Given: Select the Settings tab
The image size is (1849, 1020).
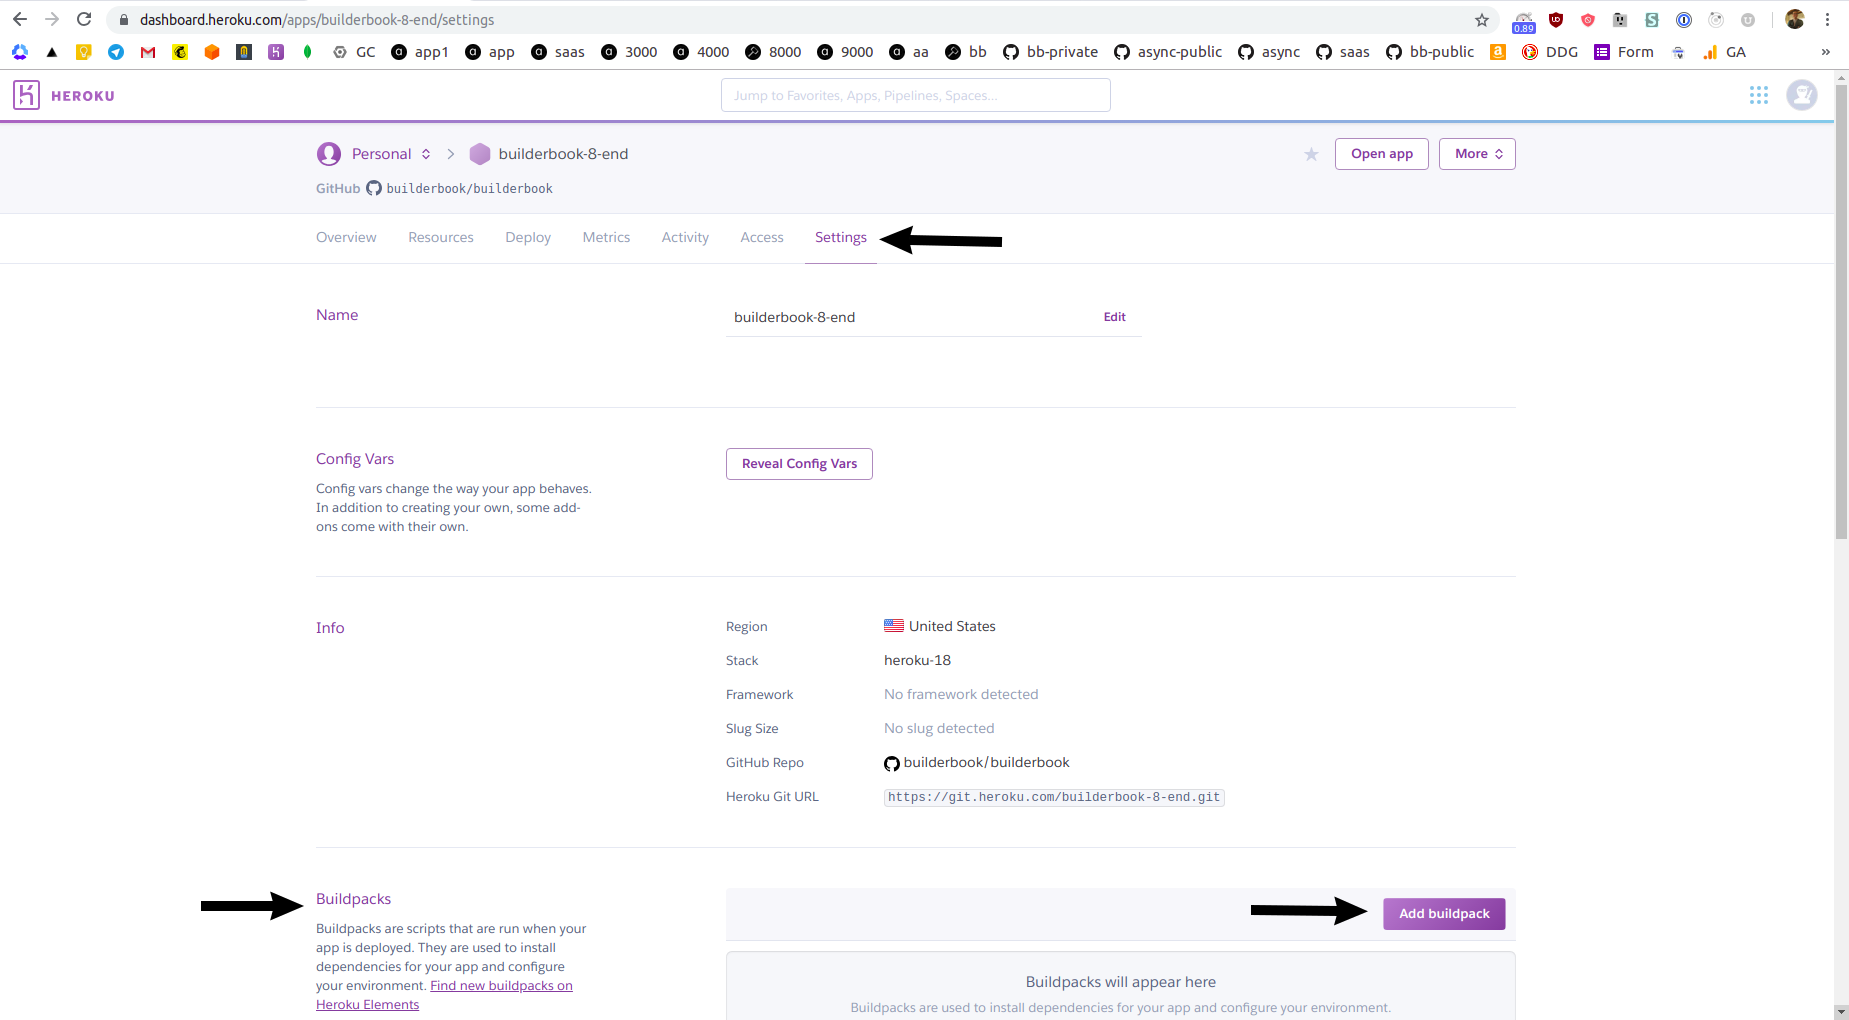Looking at the screenshot, I should click(841, 237).
